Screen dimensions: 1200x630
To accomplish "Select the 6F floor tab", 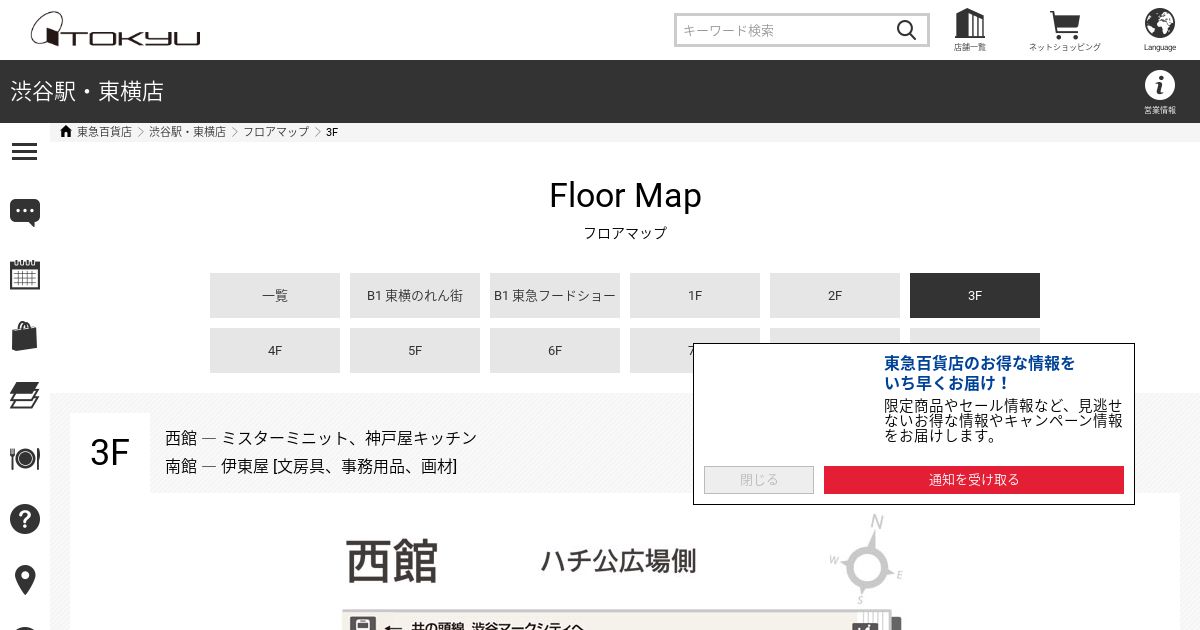I will [555, 351].
